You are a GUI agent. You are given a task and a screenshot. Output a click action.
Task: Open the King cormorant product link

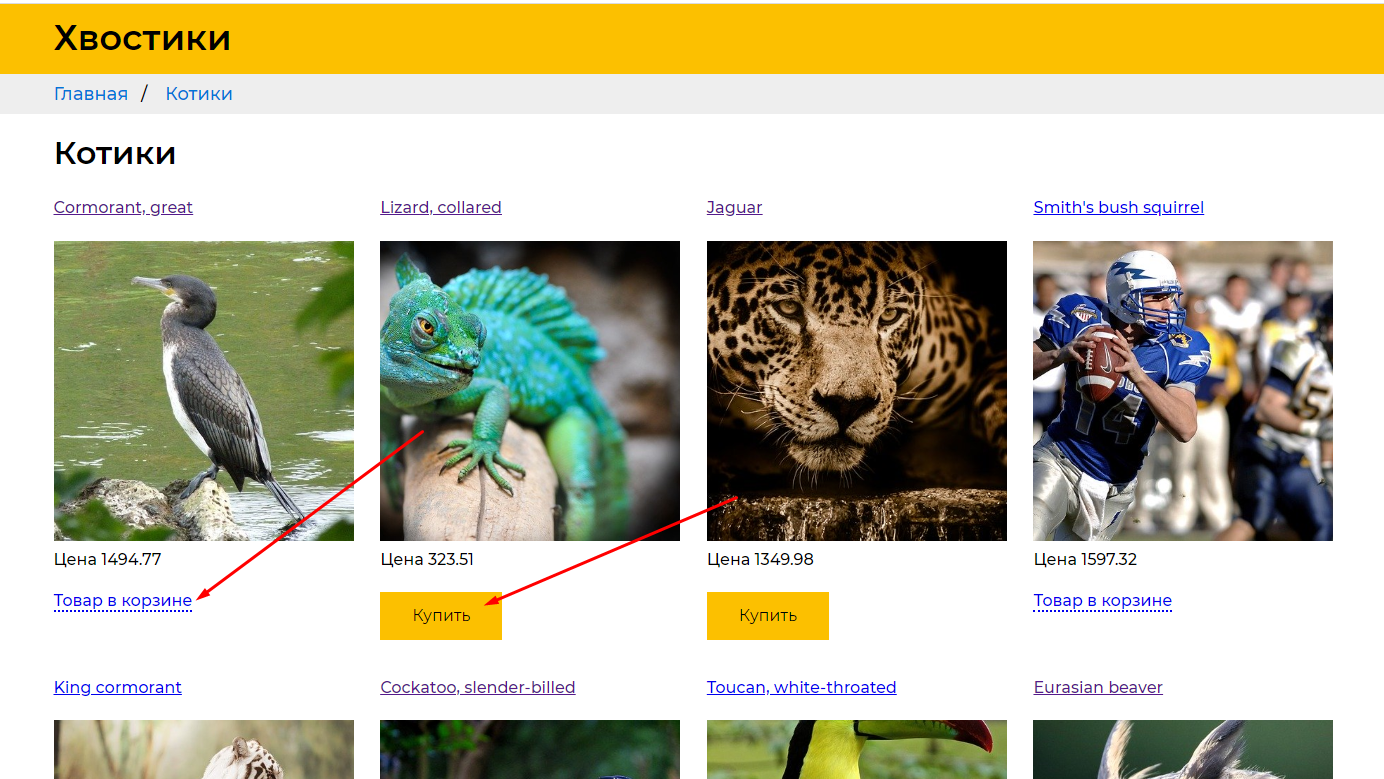[x=118, y=688]
